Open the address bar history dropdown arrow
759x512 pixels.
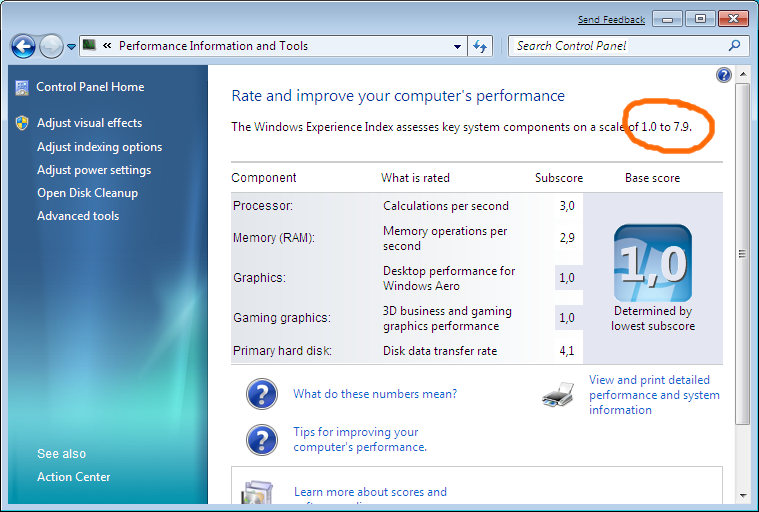coord(457,46)
